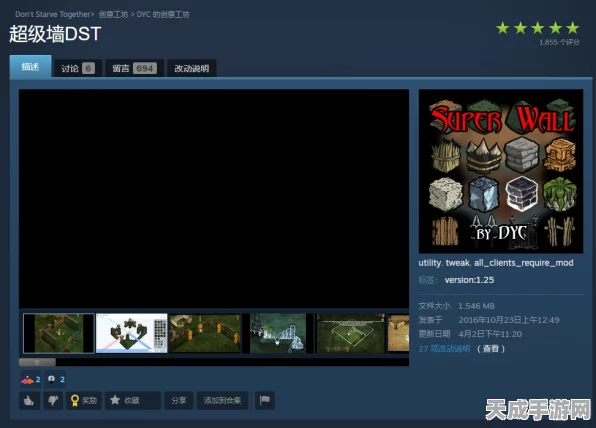The height and width of the screenshot is (428, 596).
Task: Switch to the 描述 tab
Action: (30, 67)
